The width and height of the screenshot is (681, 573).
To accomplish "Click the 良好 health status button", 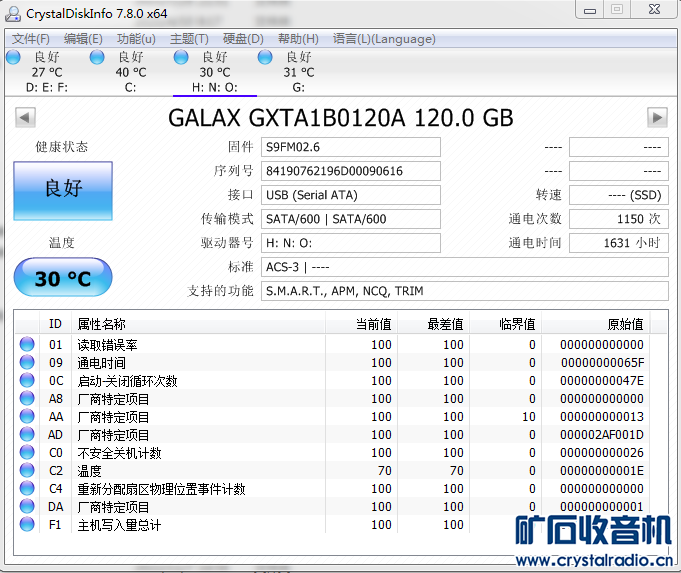I will (63, 191).
